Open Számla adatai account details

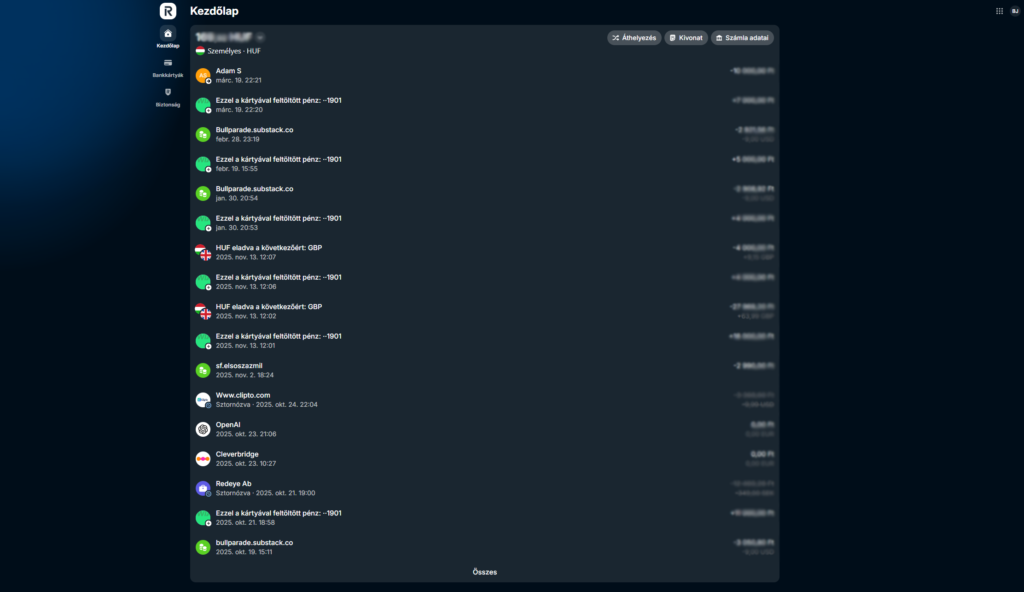coord(742,38)
